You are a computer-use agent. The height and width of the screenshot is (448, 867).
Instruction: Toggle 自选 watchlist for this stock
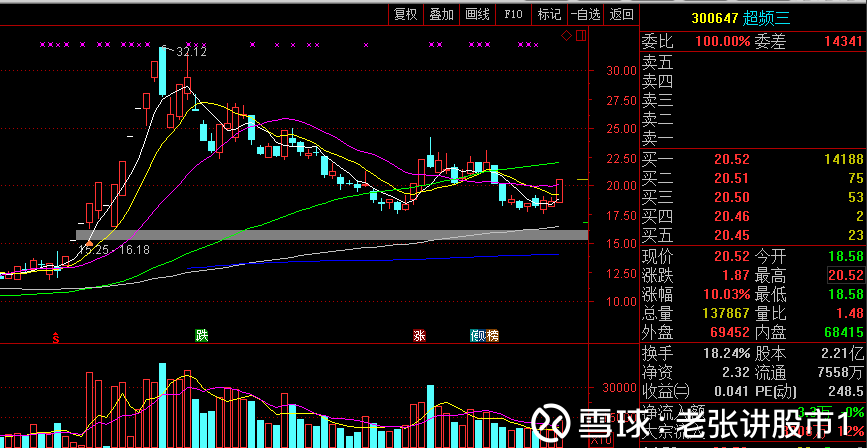585,14
